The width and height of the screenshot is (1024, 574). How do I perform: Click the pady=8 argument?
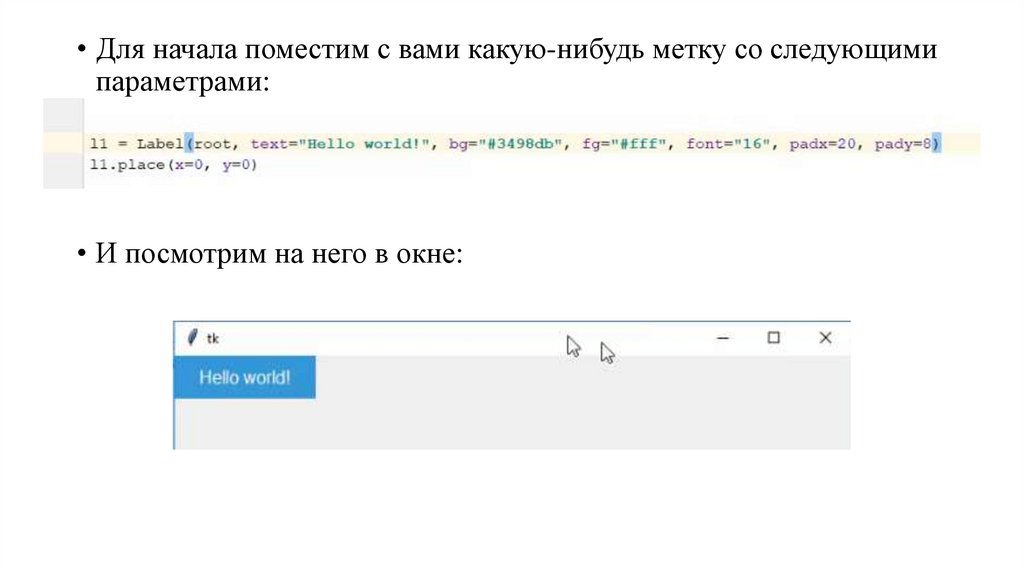click(903, 145)
